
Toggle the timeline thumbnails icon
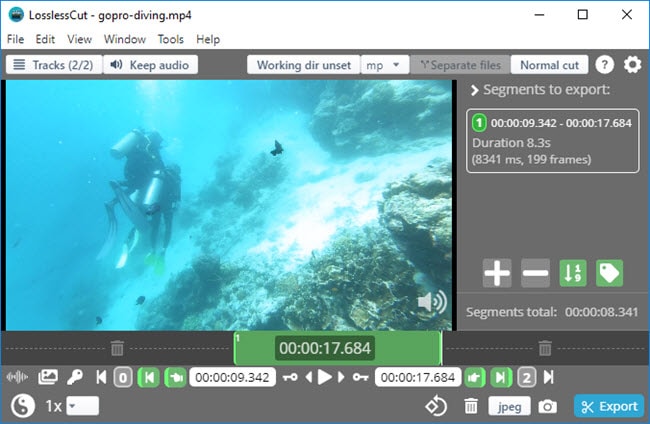pos(48,377)
